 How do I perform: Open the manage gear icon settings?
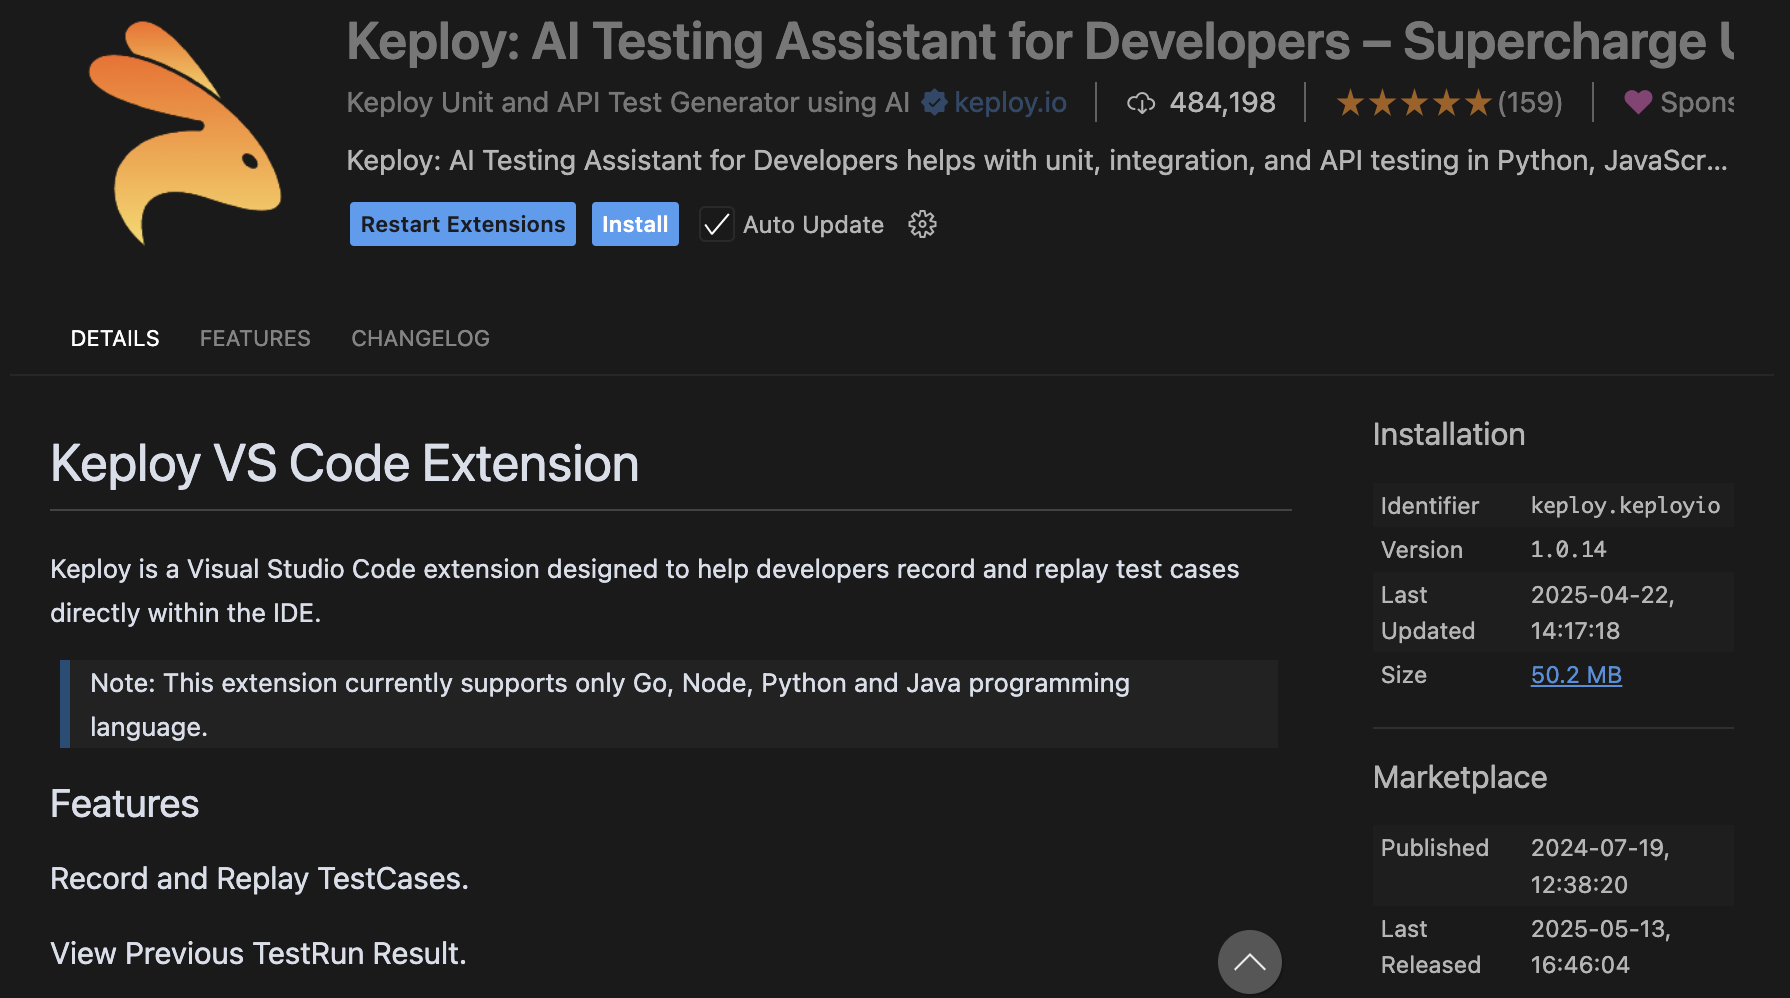922,225
